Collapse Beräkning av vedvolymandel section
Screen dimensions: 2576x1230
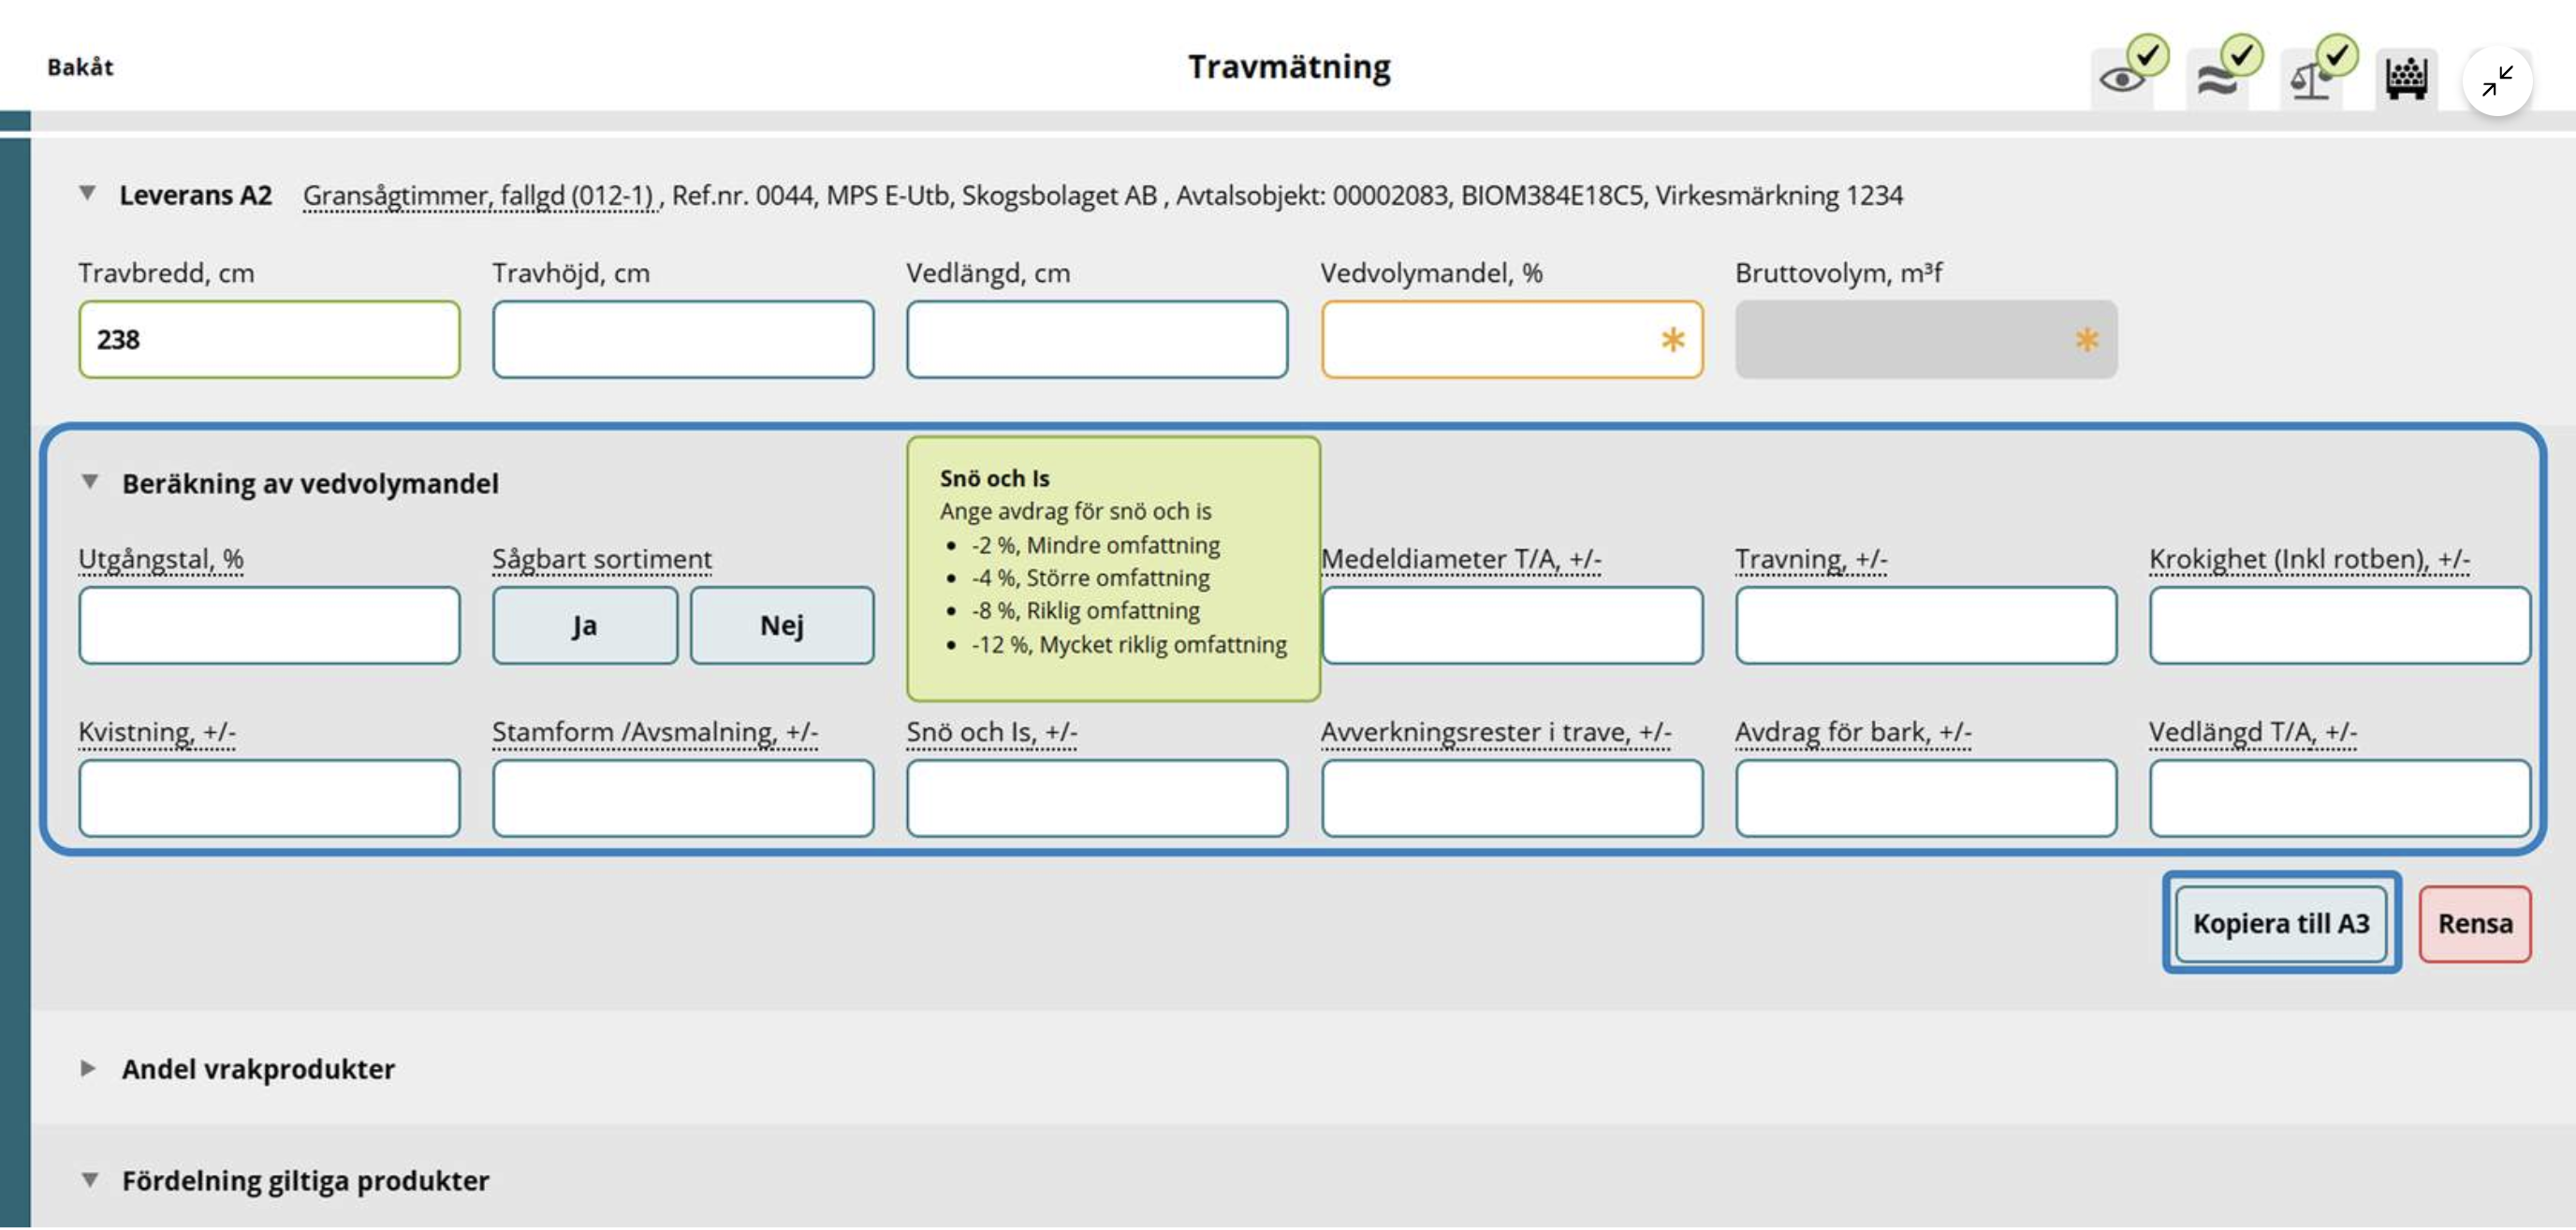click(x=90, y=482)
